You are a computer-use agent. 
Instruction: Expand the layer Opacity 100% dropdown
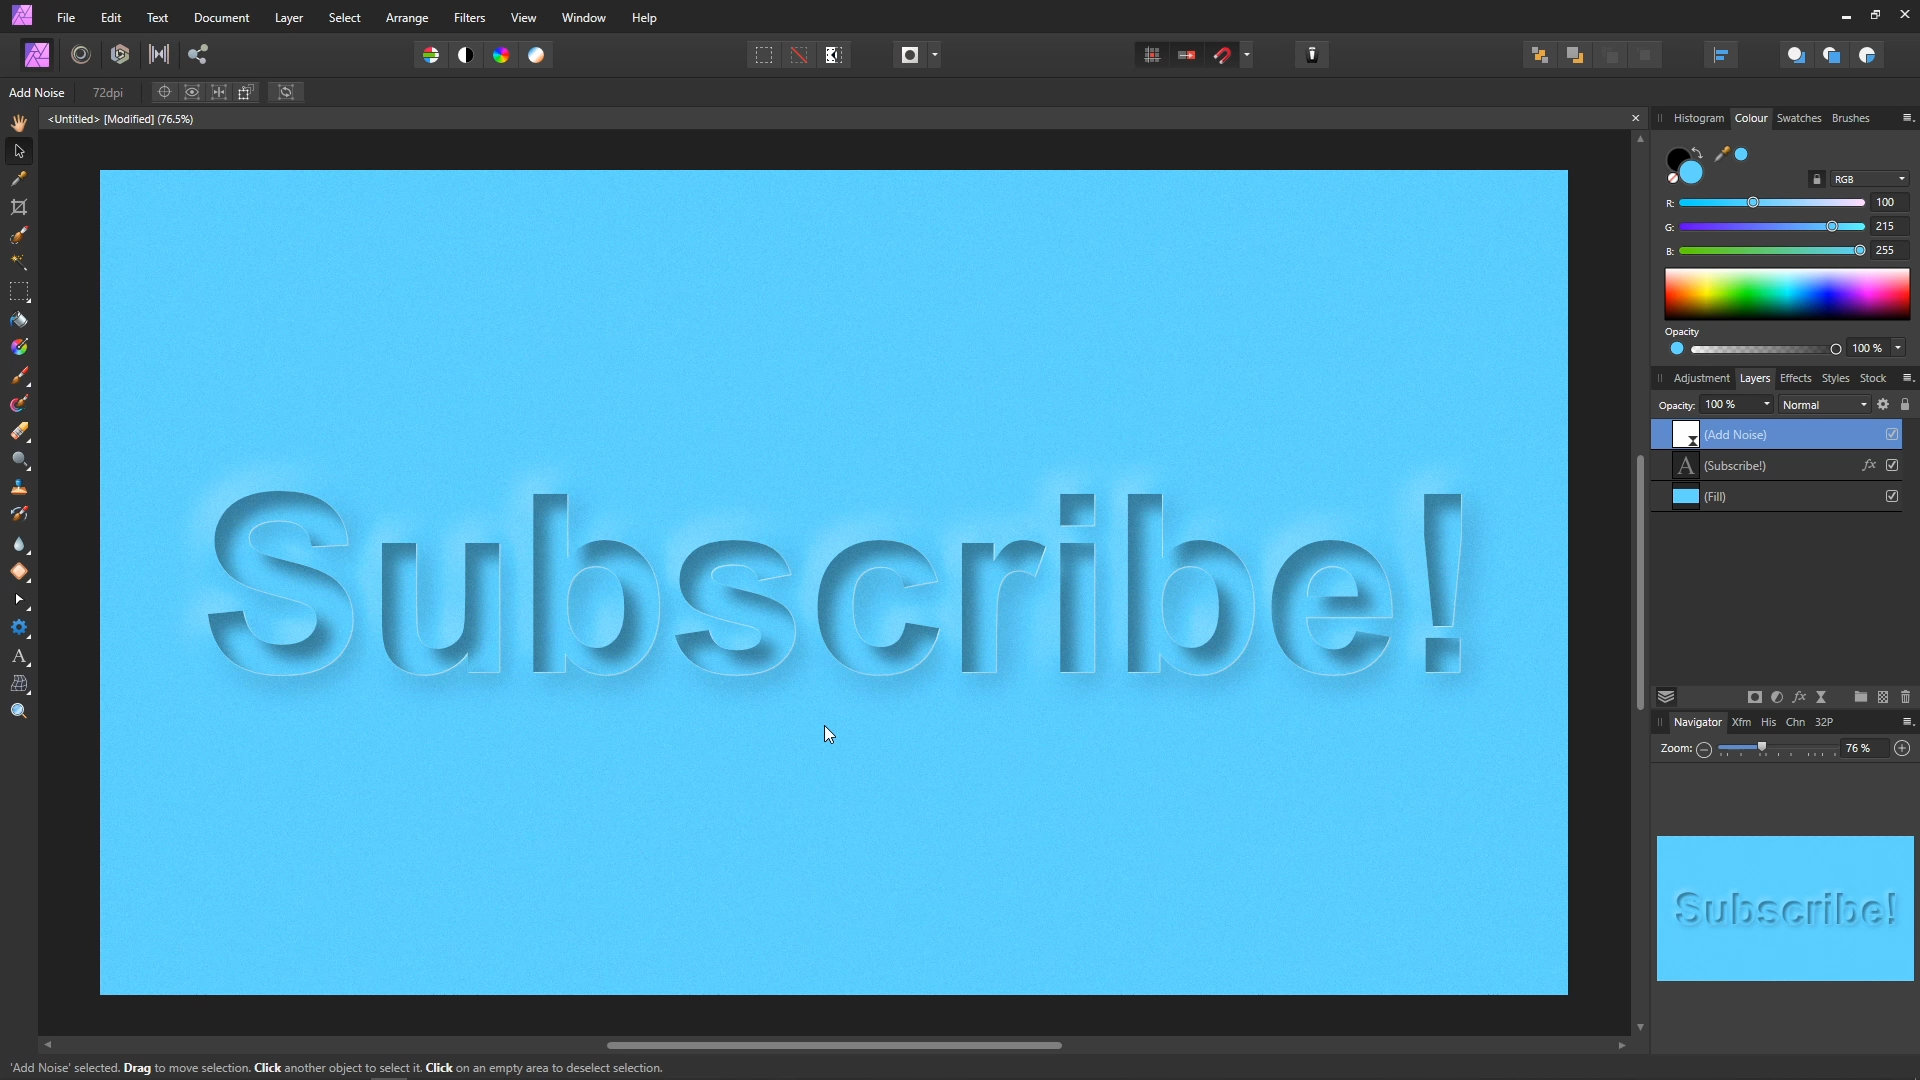click(x=1766, y=405)
